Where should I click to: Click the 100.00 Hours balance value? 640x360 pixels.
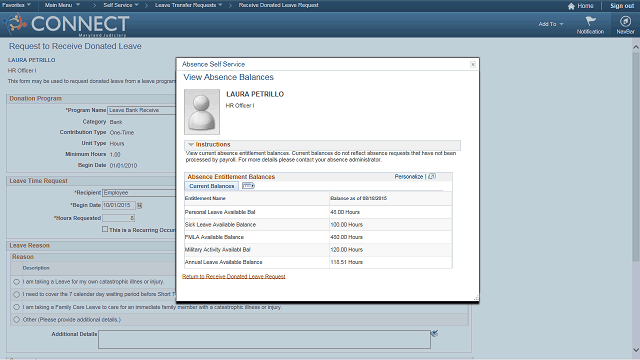347,225
